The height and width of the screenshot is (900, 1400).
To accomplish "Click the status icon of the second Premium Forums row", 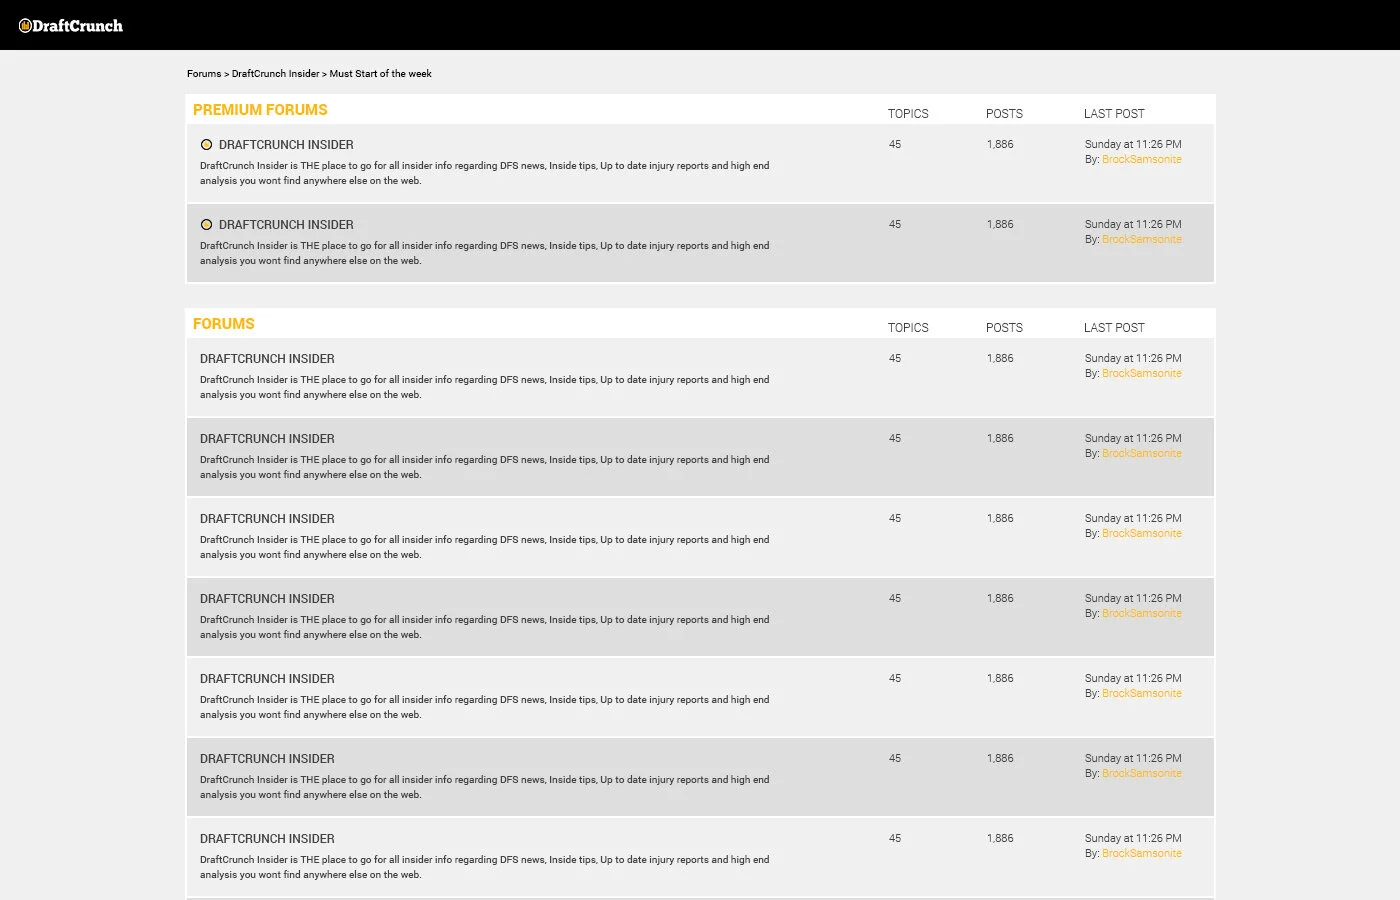I will (x=206, y=225).
